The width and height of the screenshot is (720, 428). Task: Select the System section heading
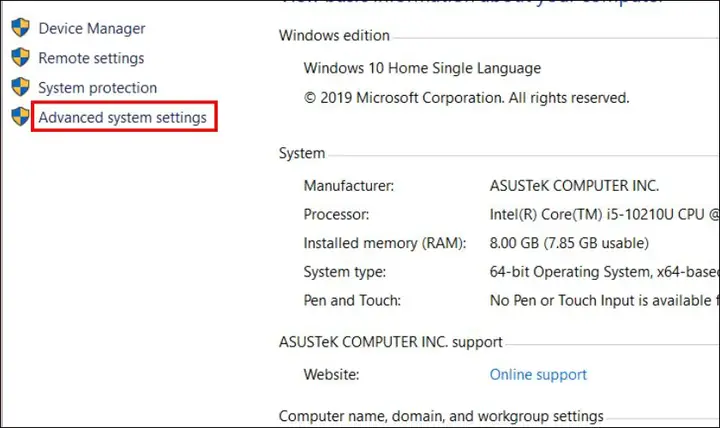pos(302,153)
